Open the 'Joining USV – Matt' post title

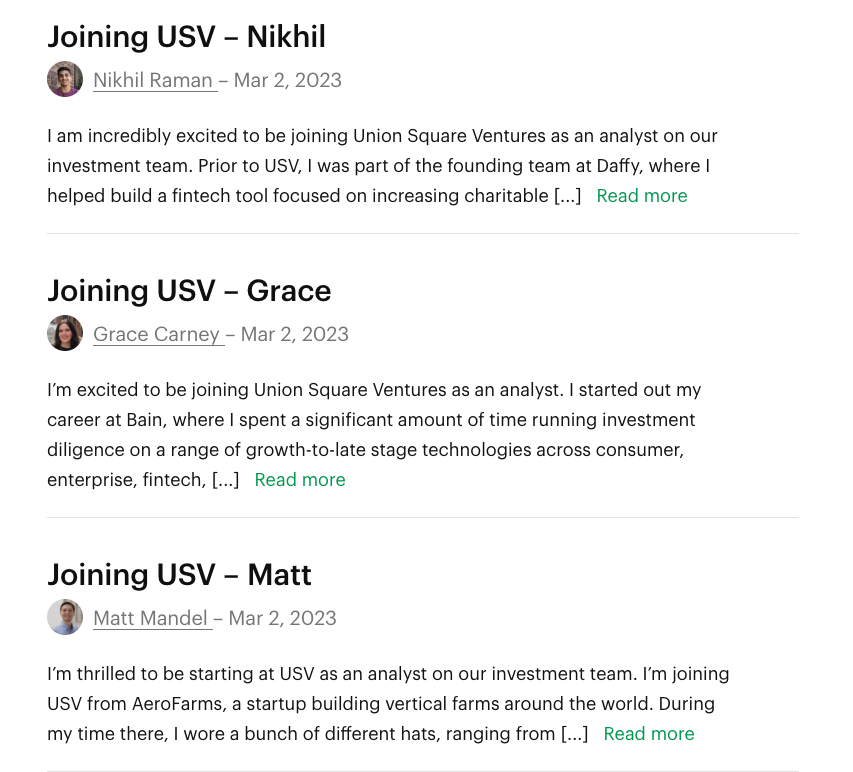(180, 575)
